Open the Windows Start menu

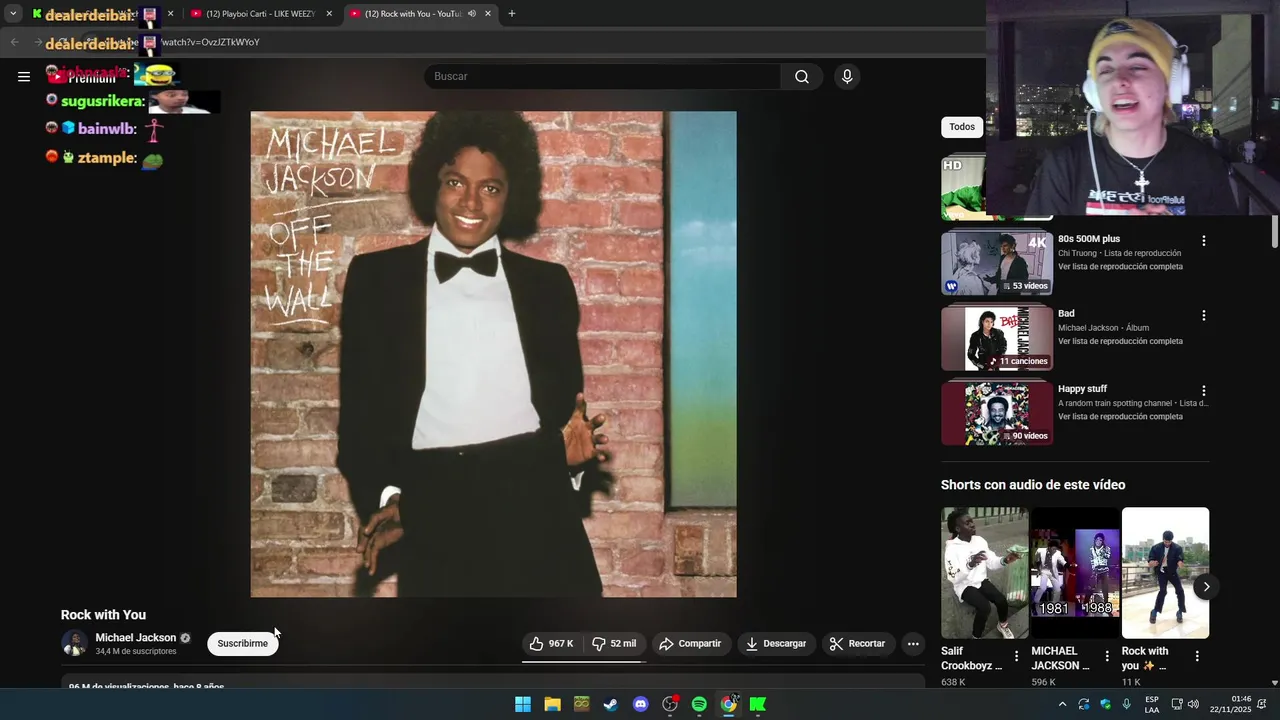[523, 704]
